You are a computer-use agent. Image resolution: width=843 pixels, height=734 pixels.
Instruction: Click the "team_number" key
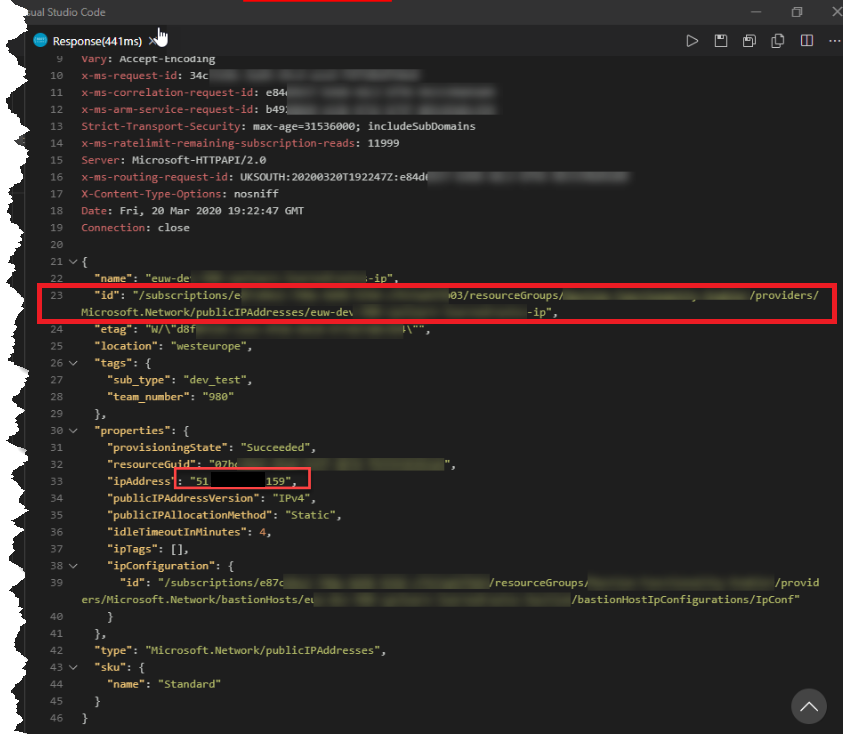point(148,397)
